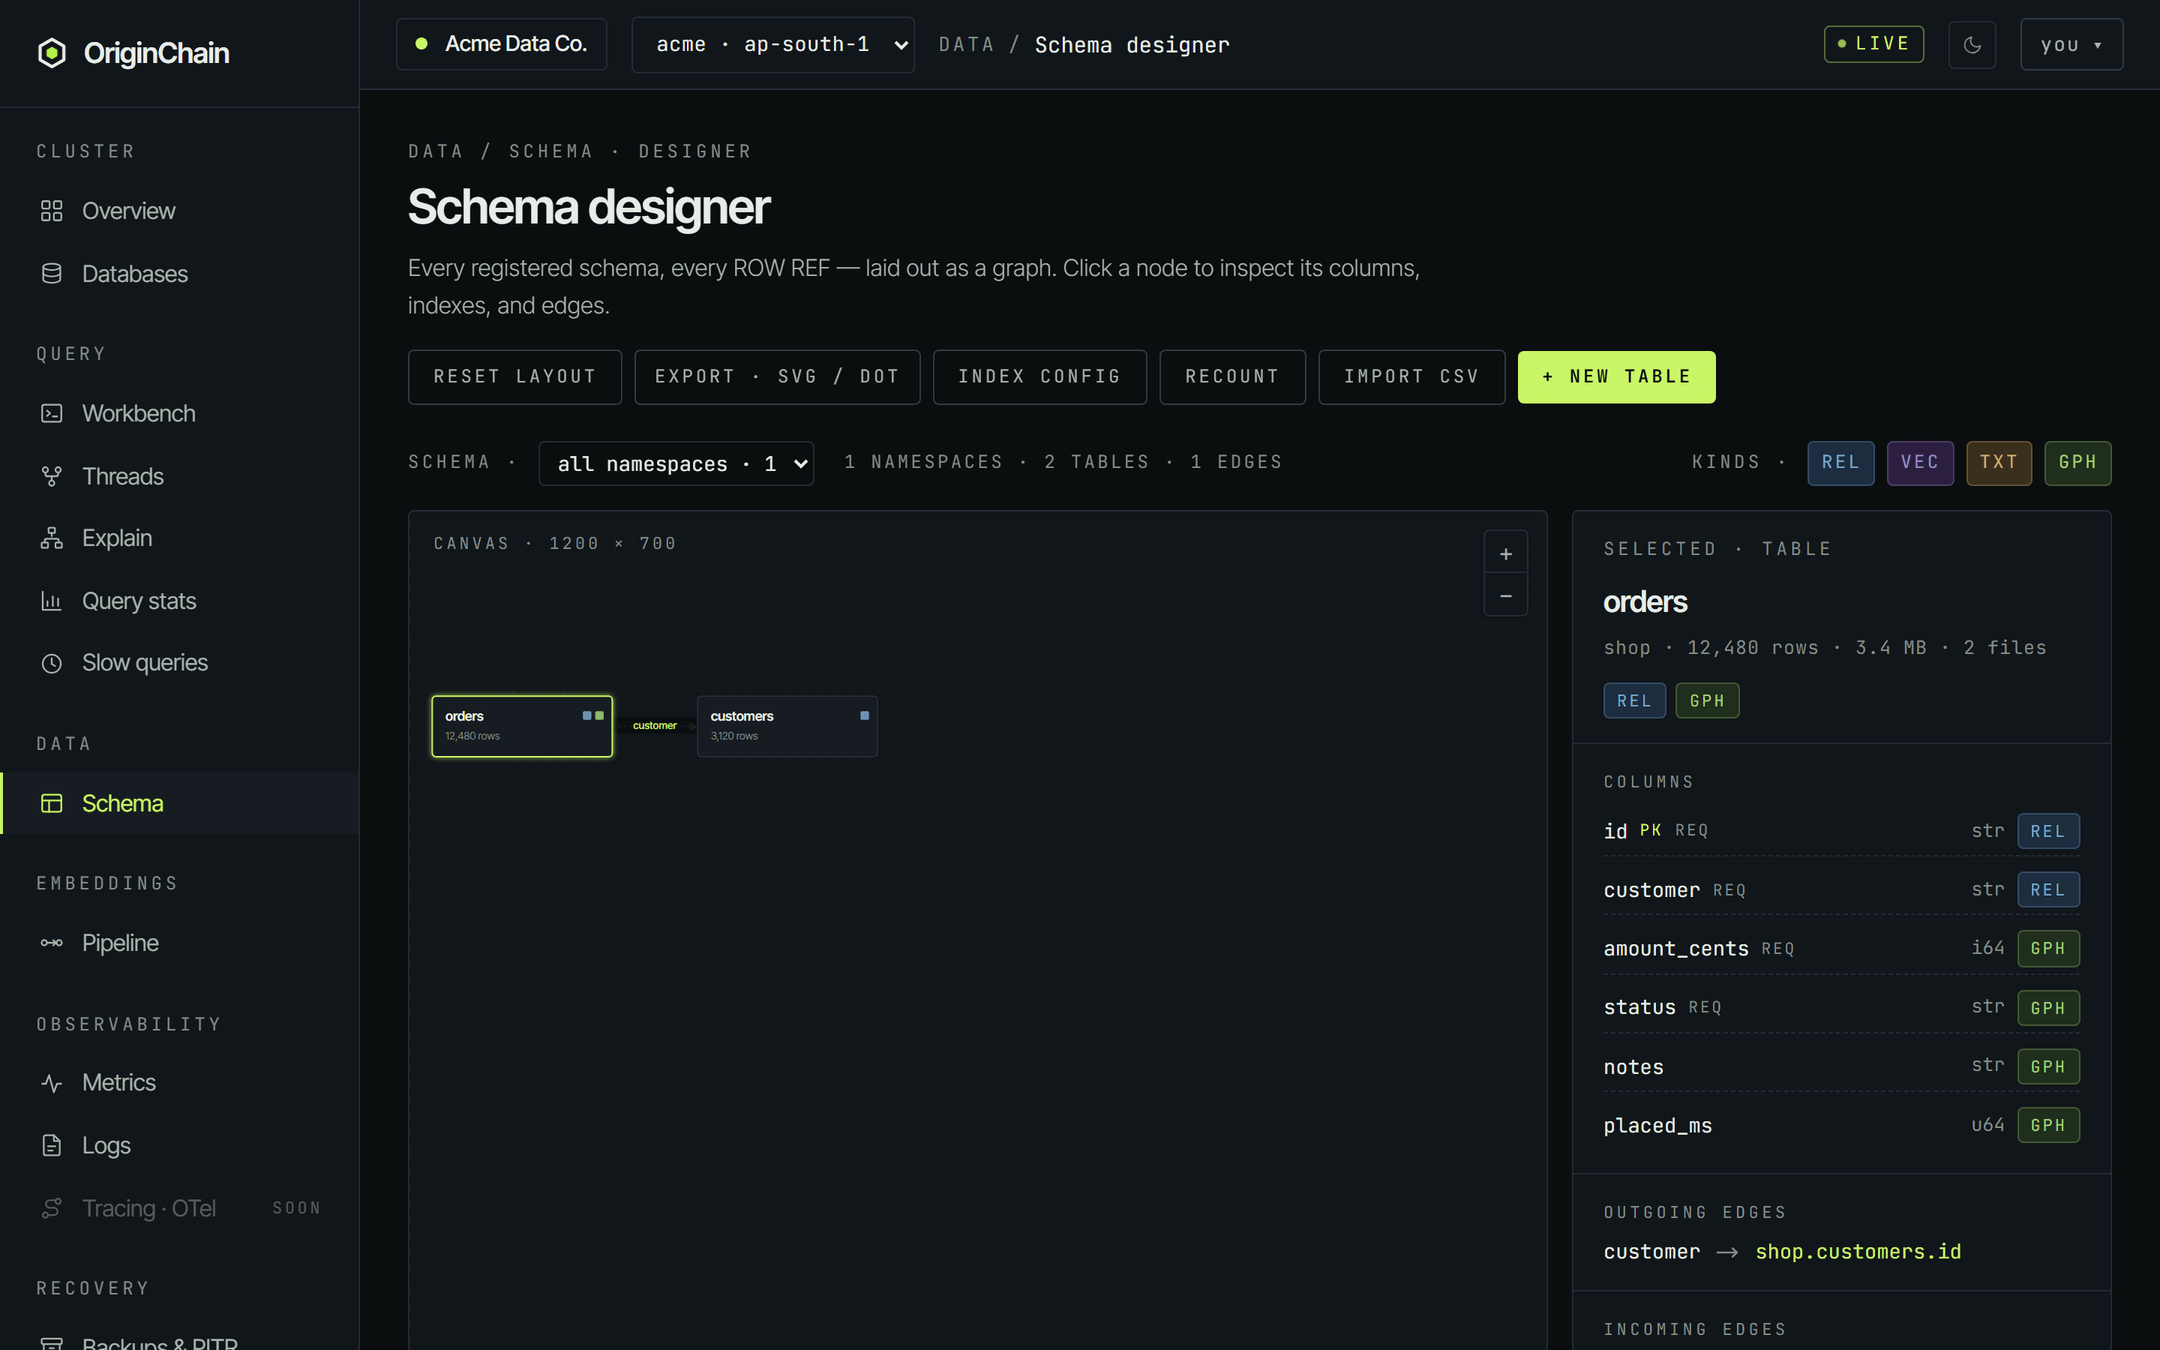This screenshot has height=1350, width=2160.
Task: Open Logs from sidebar
Action: tap(179, 1145)
